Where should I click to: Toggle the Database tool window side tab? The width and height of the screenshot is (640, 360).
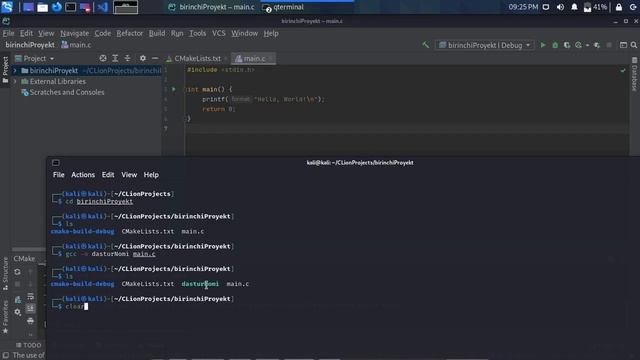coord(634,74)
